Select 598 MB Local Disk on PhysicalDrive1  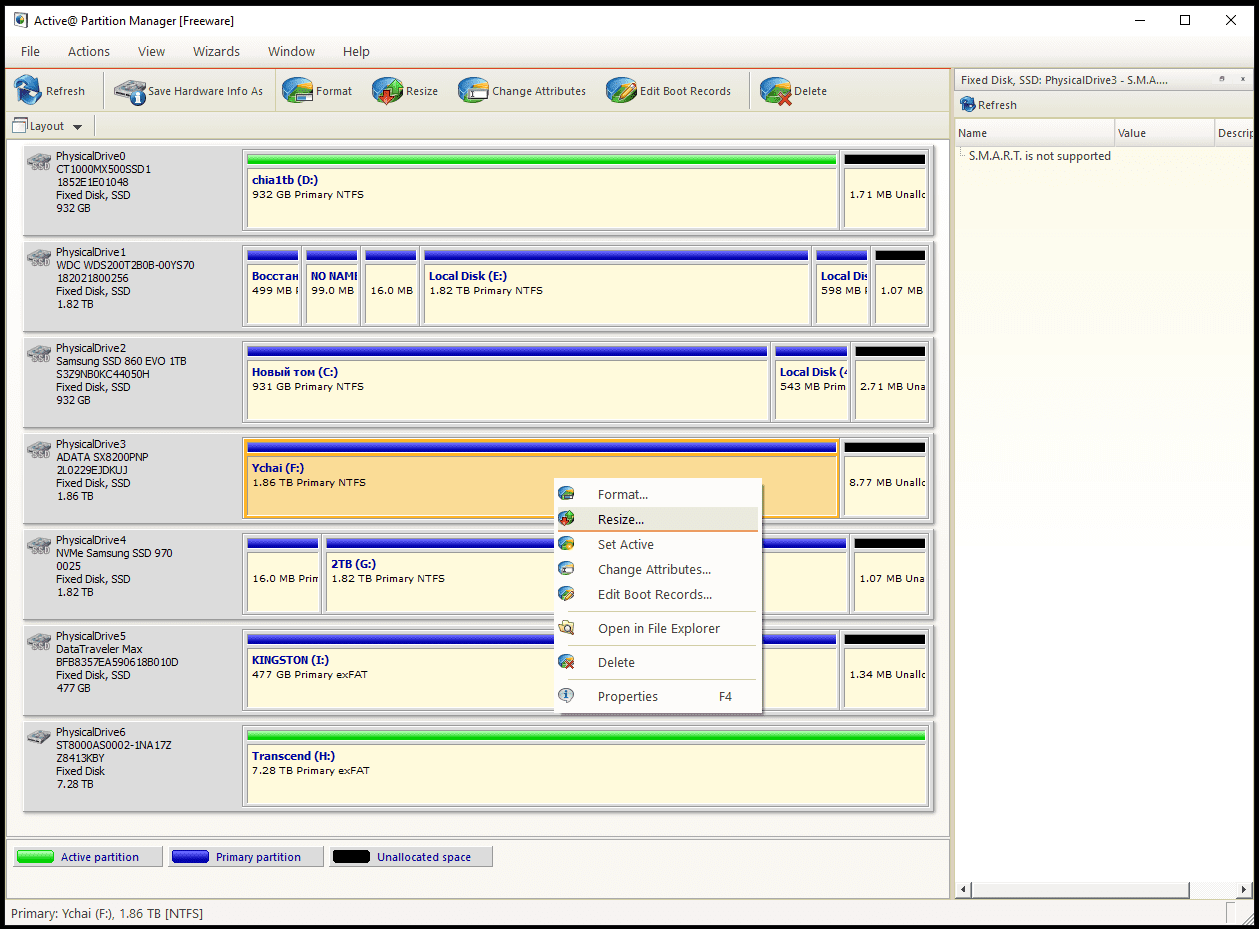coord(841,288)
